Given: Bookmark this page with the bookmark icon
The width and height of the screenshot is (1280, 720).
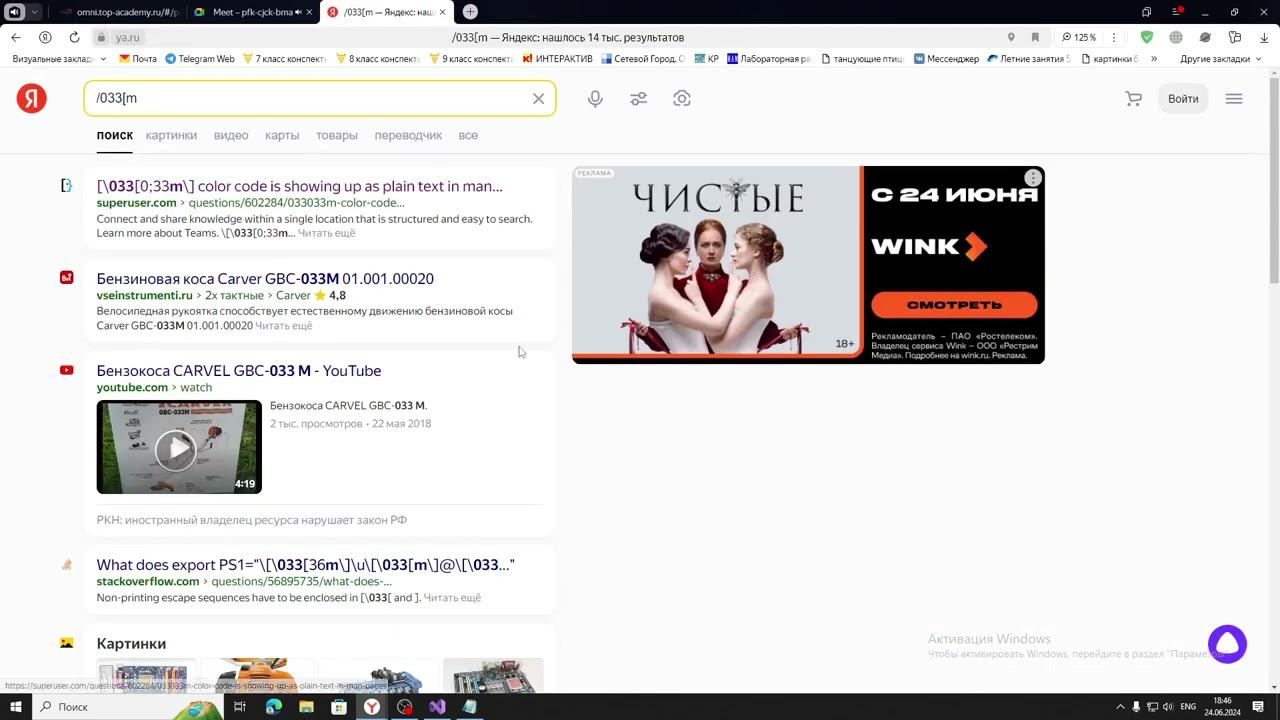Looking at the screenshot, I should [1035, 37].
